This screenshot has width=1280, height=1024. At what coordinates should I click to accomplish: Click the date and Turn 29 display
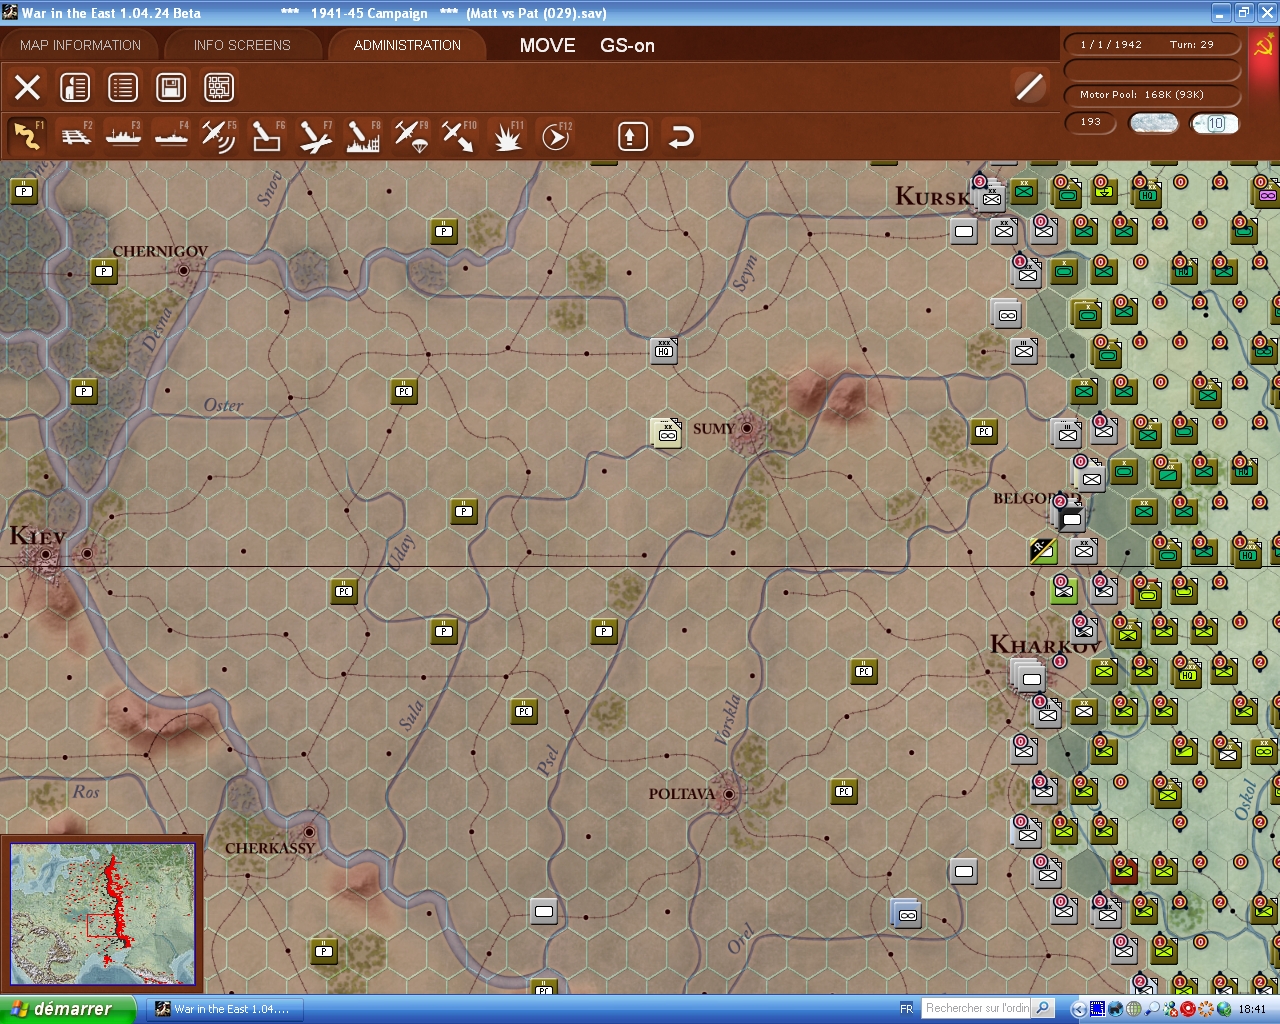[x=1152, y=44]
